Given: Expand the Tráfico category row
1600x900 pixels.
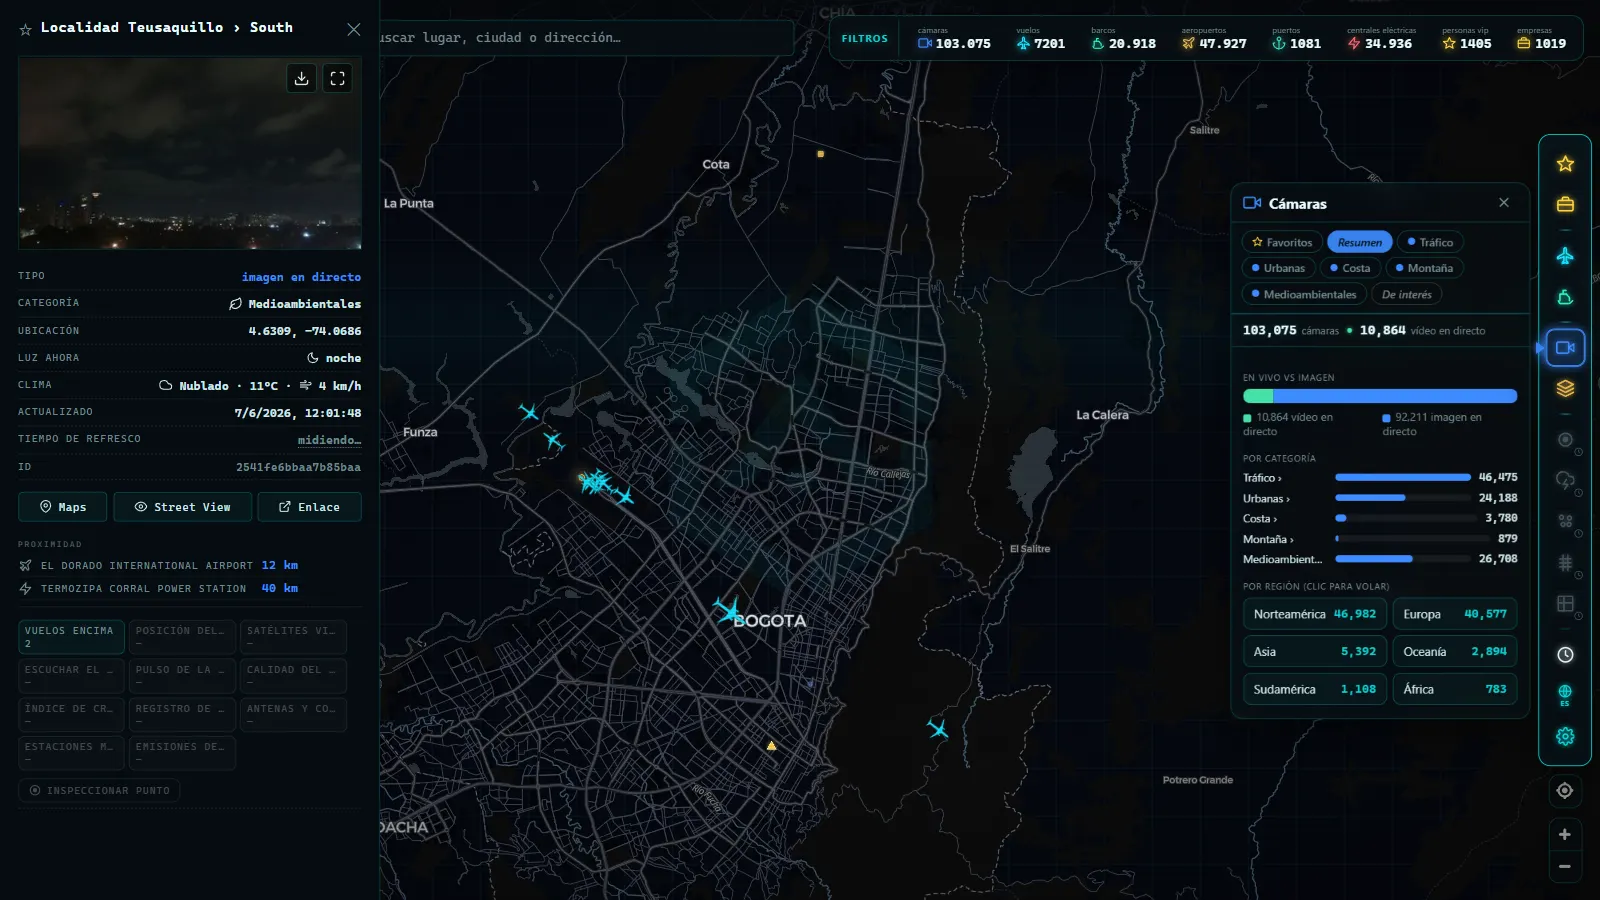Looking at the screenshot, I should [x=1380, y=478].
